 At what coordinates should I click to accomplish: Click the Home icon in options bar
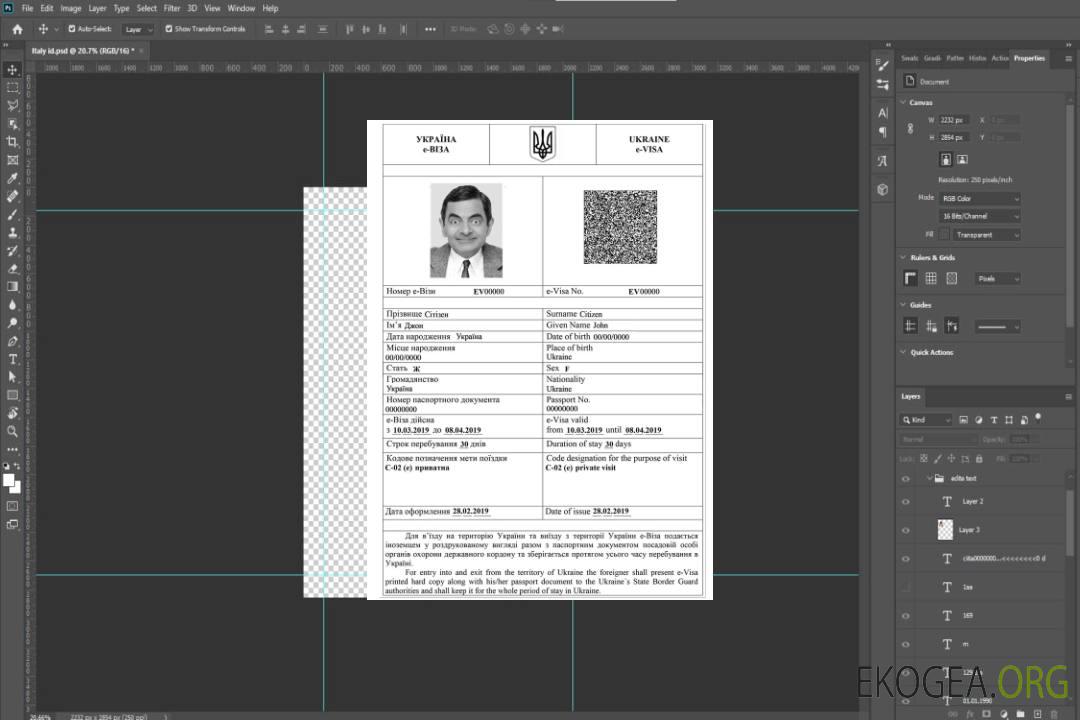coord(17,29)
